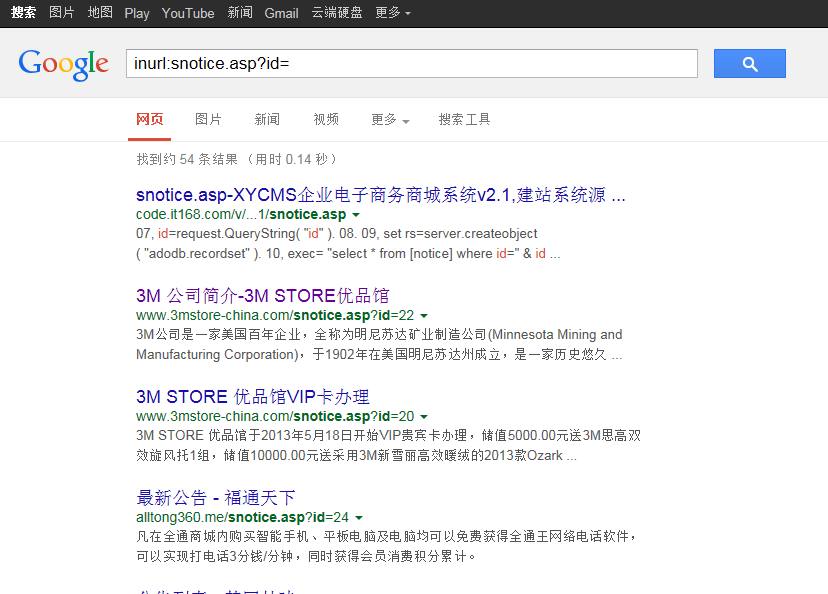Open the 最新公告 - 福通天下 result
Viewport: 828px width, 594px height.
[215, 497]
